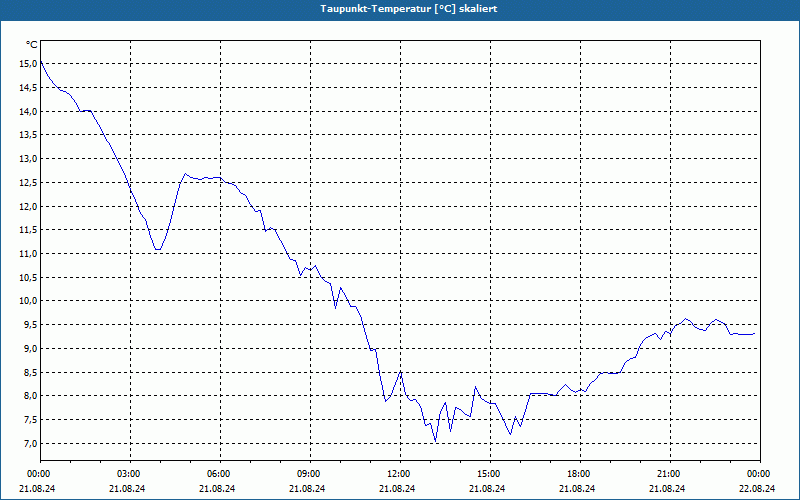The height and width of the screenshot is (500, 800).
Task: Click the 21.08.24 date under 06:00
Action: tap(217, 489)
